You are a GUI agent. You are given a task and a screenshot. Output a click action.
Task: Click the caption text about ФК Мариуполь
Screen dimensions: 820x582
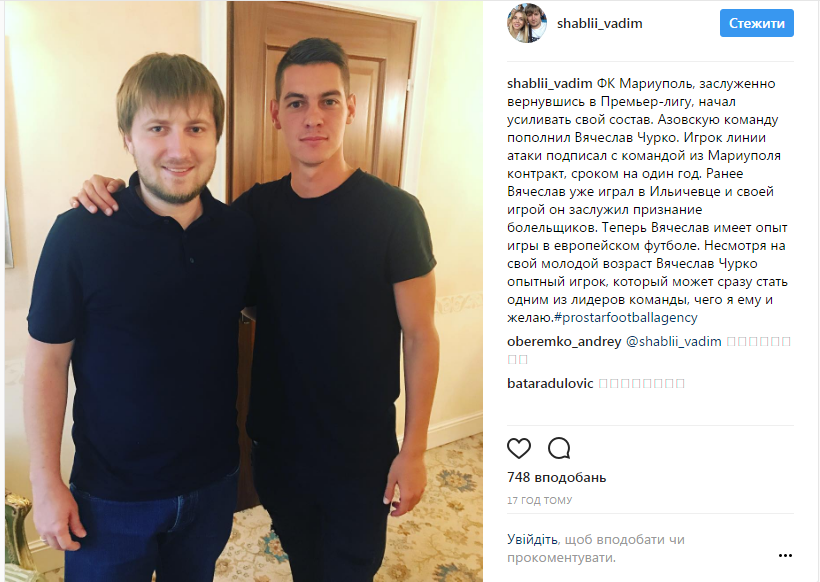point(648,201)
